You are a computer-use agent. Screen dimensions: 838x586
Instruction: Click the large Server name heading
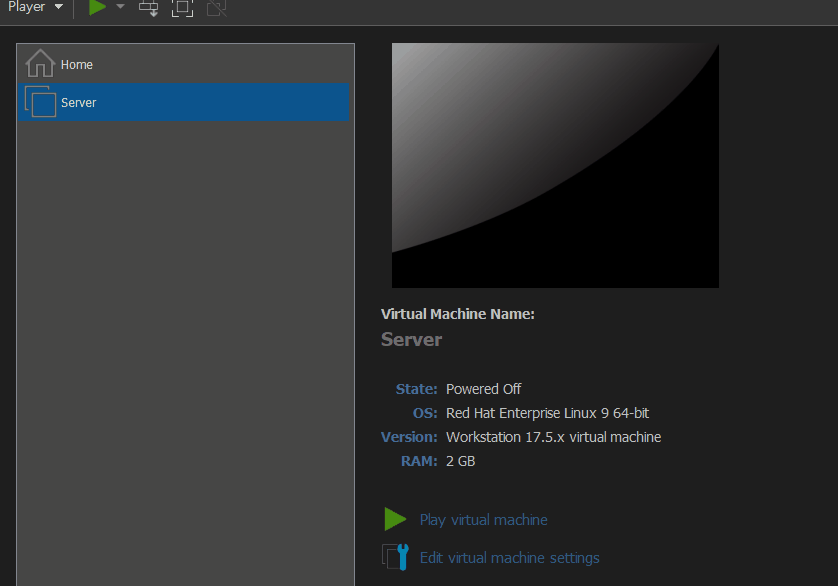tap(411, 340)
